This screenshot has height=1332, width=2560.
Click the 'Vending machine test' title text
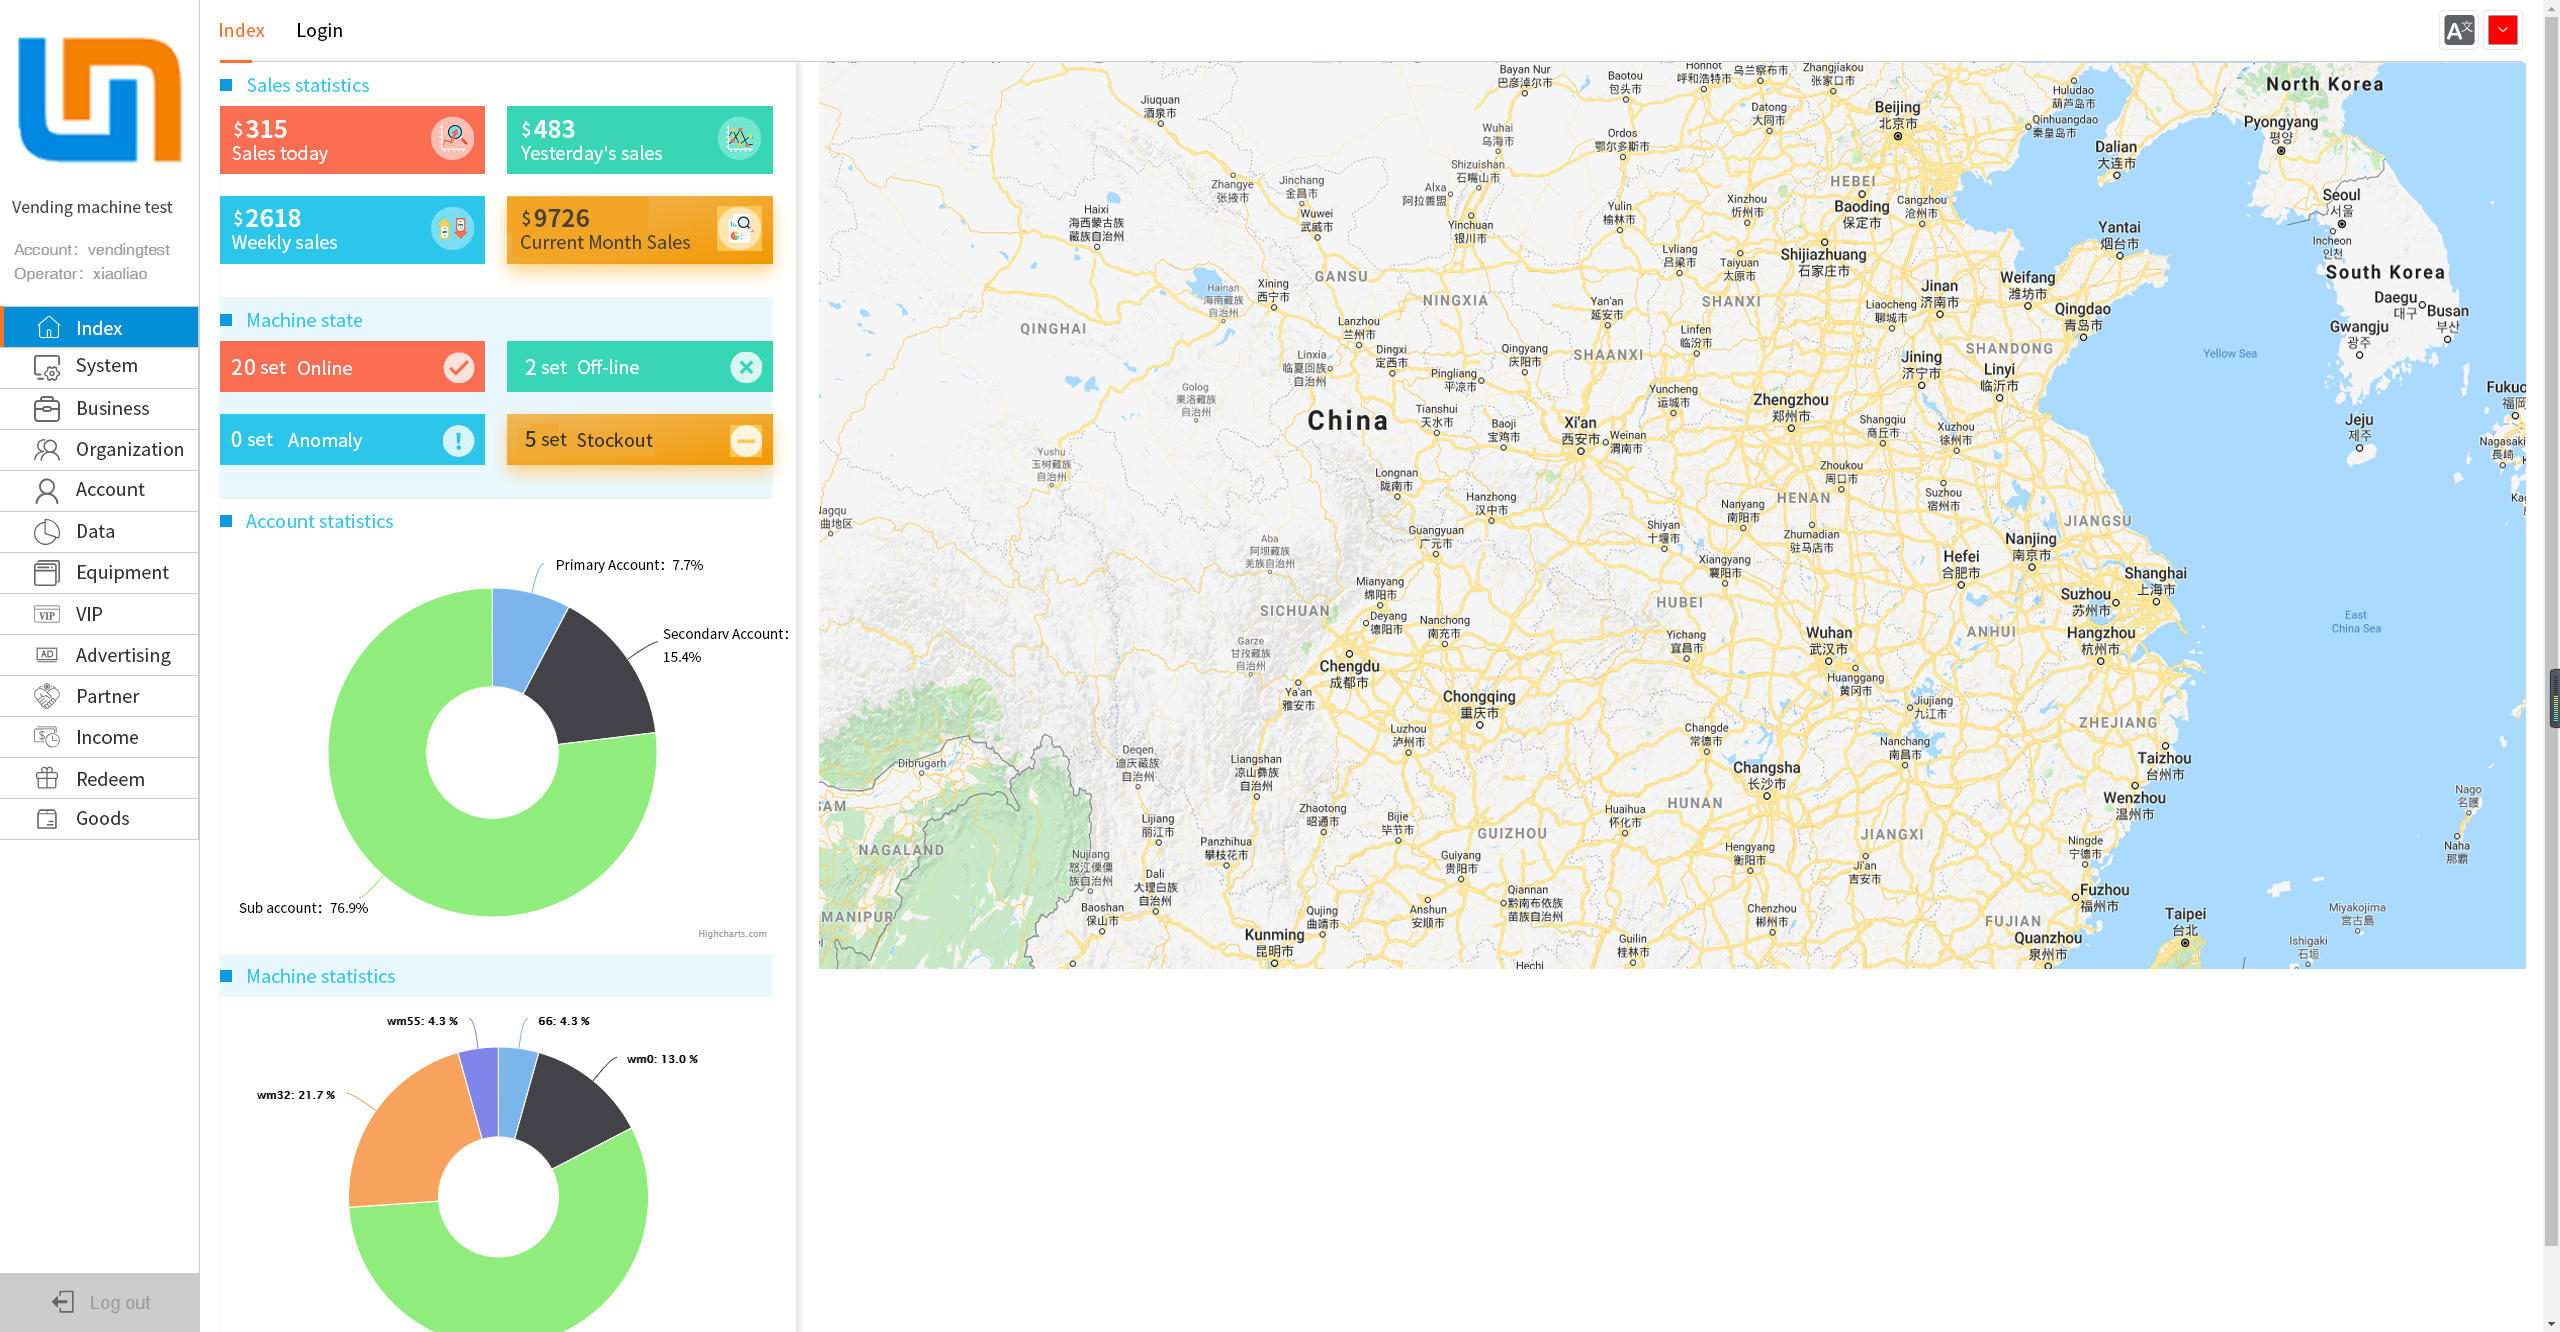click(x=92, y=207)
